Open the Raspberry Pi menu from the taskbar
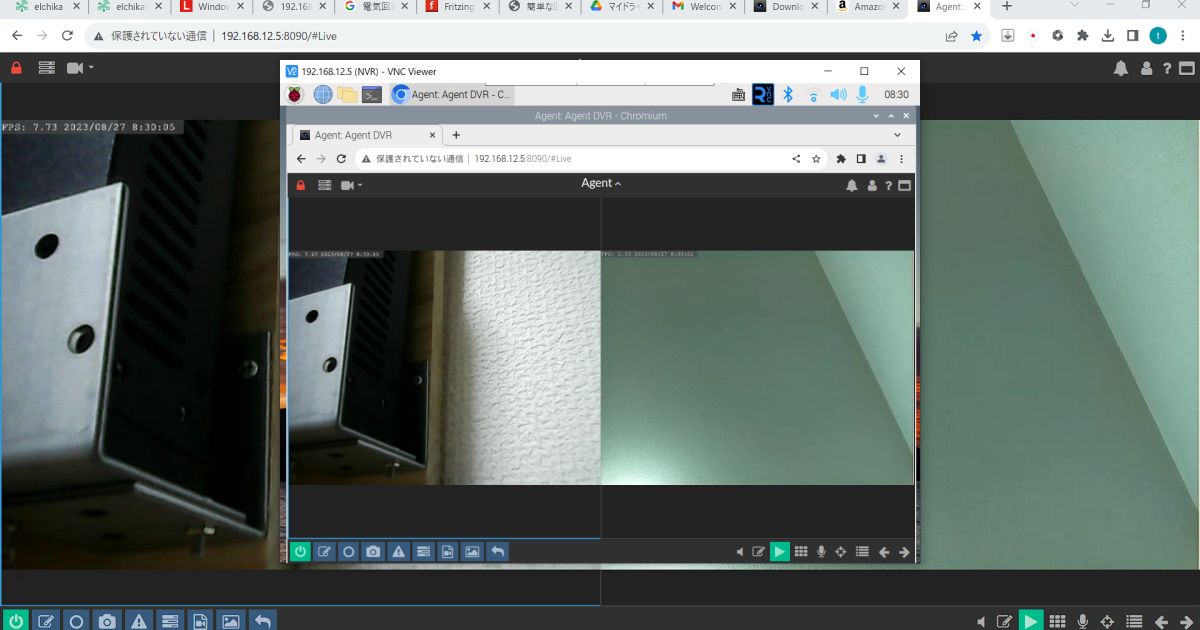 tap(292, 94)
